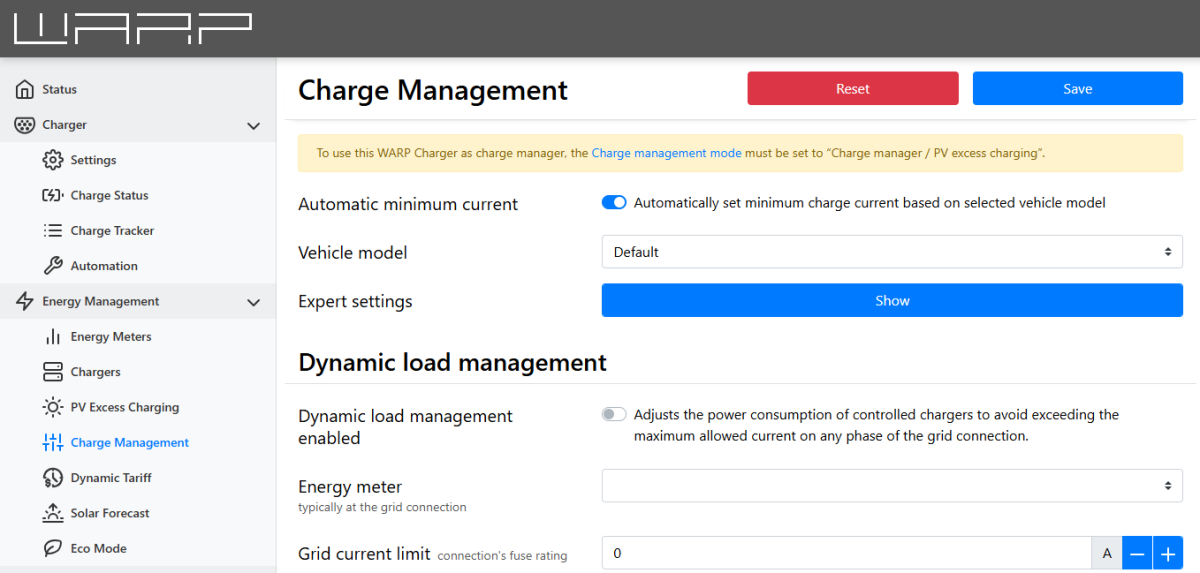Open Automation via wrench icon
This screenshot has height=573, width=1200.
[x=53, y=266]
